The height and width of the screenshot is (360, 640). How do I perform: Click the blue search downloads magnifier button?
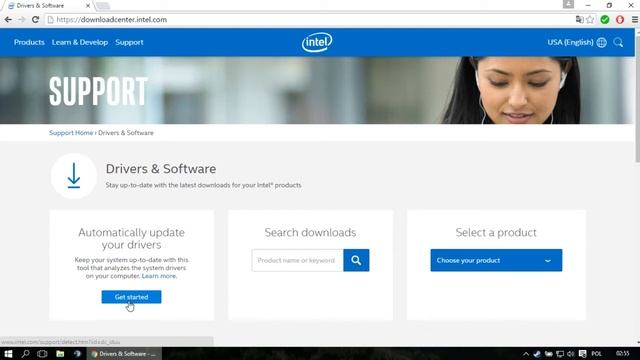[x=356, y=260]
